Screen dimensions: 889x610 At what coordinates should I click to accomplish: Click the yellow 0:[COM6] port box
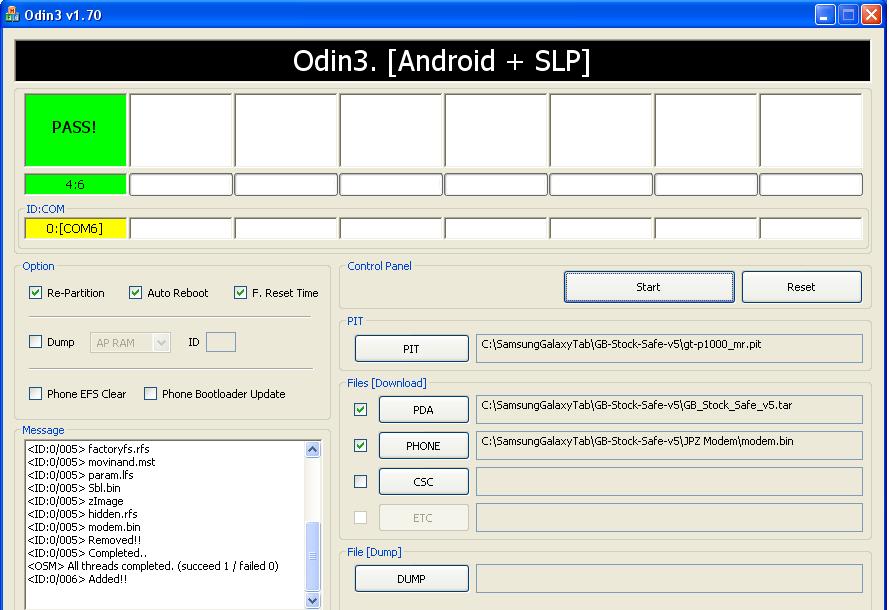point(75,228)
